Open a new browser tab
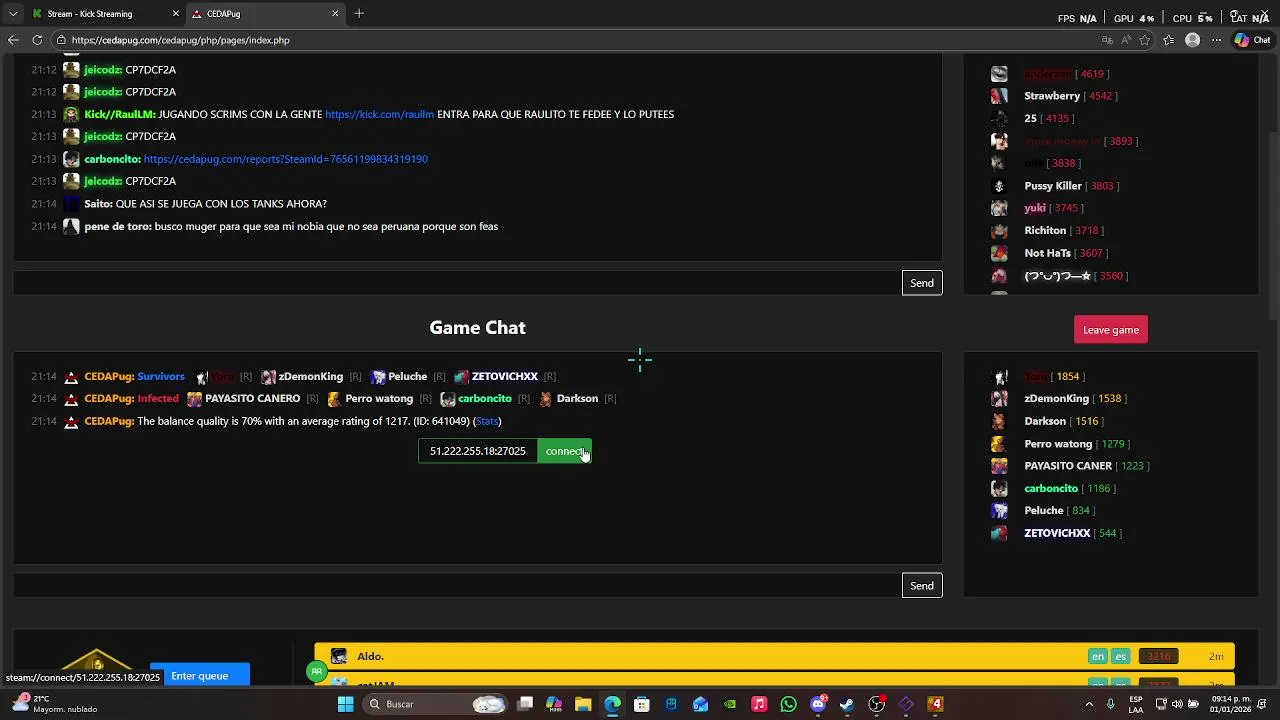 [x=359, y=14]
